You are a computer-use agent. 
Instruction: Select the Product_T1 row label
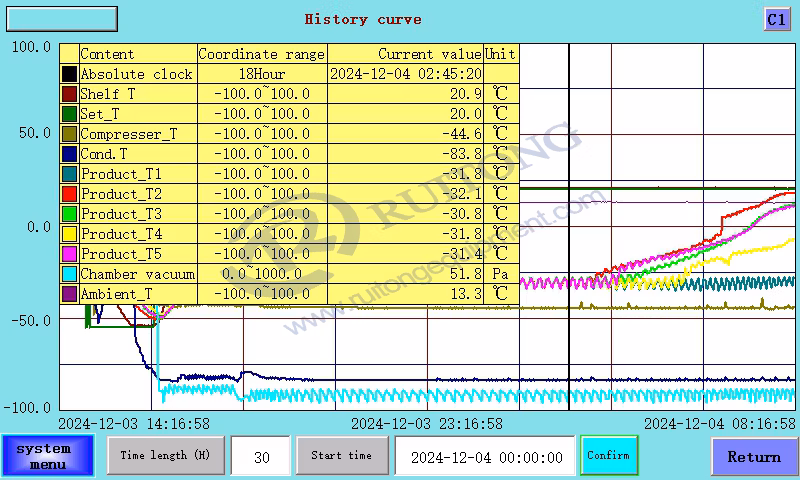point(121,174)
